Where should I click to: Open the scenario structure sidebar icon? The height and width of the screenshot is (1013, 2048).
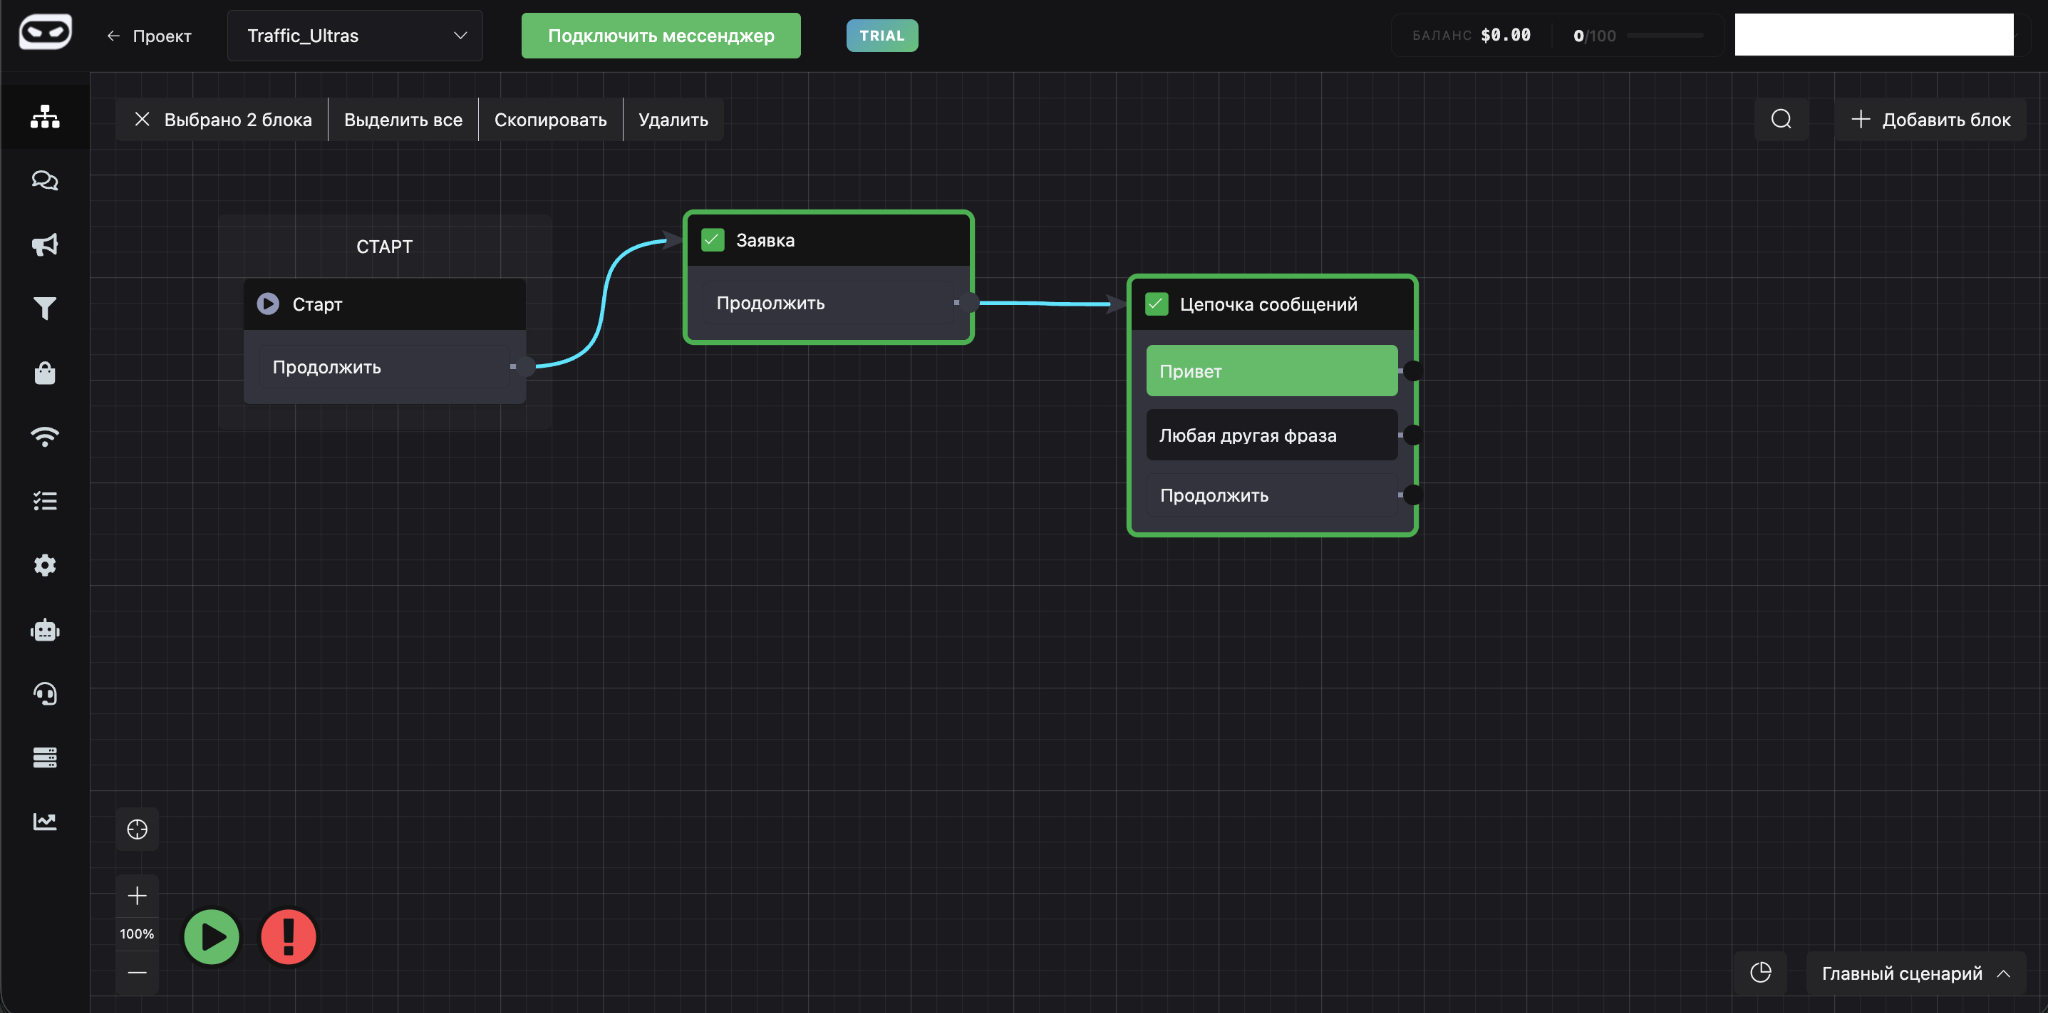(45, 116)
